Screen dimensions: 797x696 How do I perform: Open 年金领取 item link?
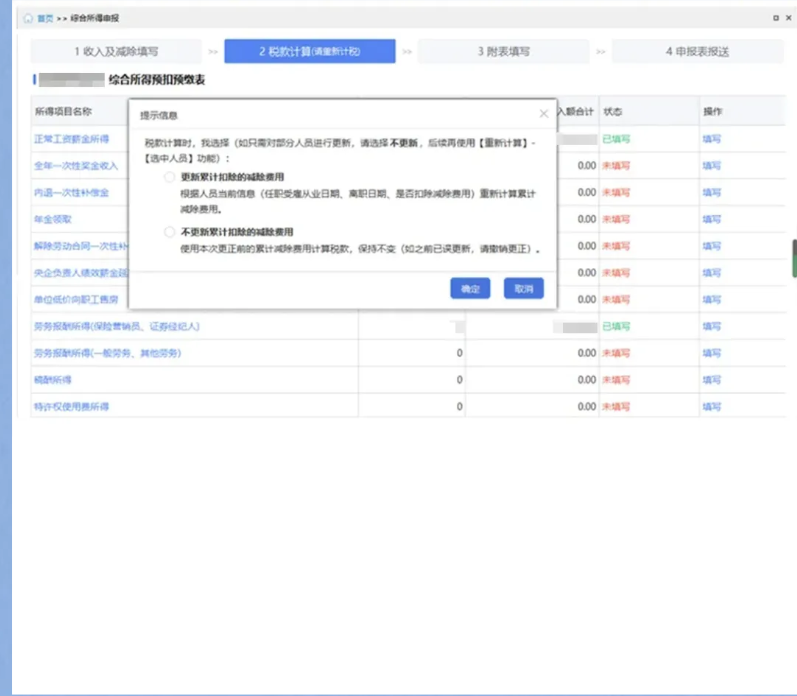pyautogui.click(x=53, y=219)
